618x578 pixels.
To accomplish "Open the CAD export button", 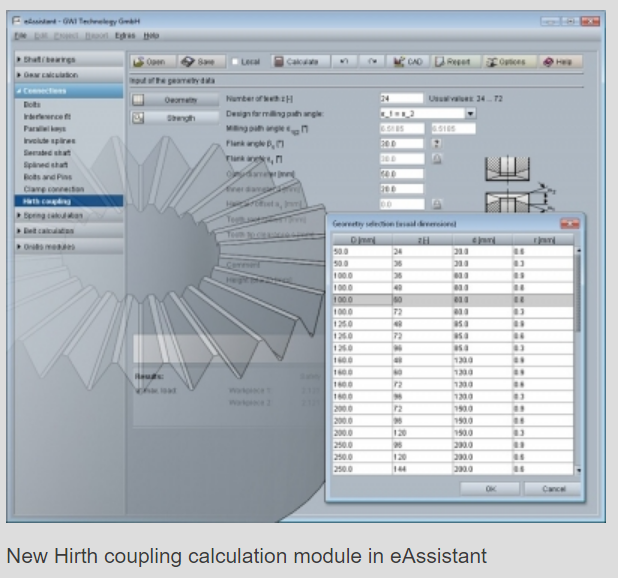I will (x=408, y=61).
